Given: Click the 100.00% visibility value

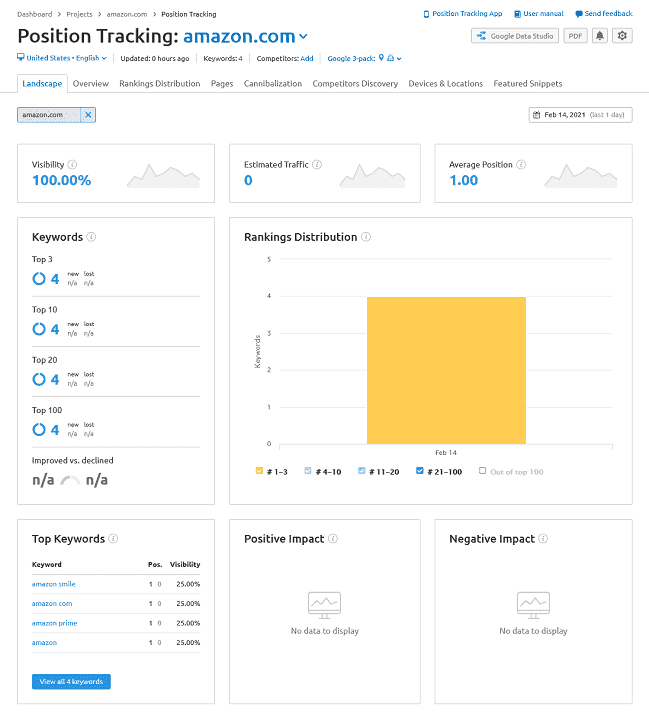Looking at the screenshot, I should tap(61, 180).
